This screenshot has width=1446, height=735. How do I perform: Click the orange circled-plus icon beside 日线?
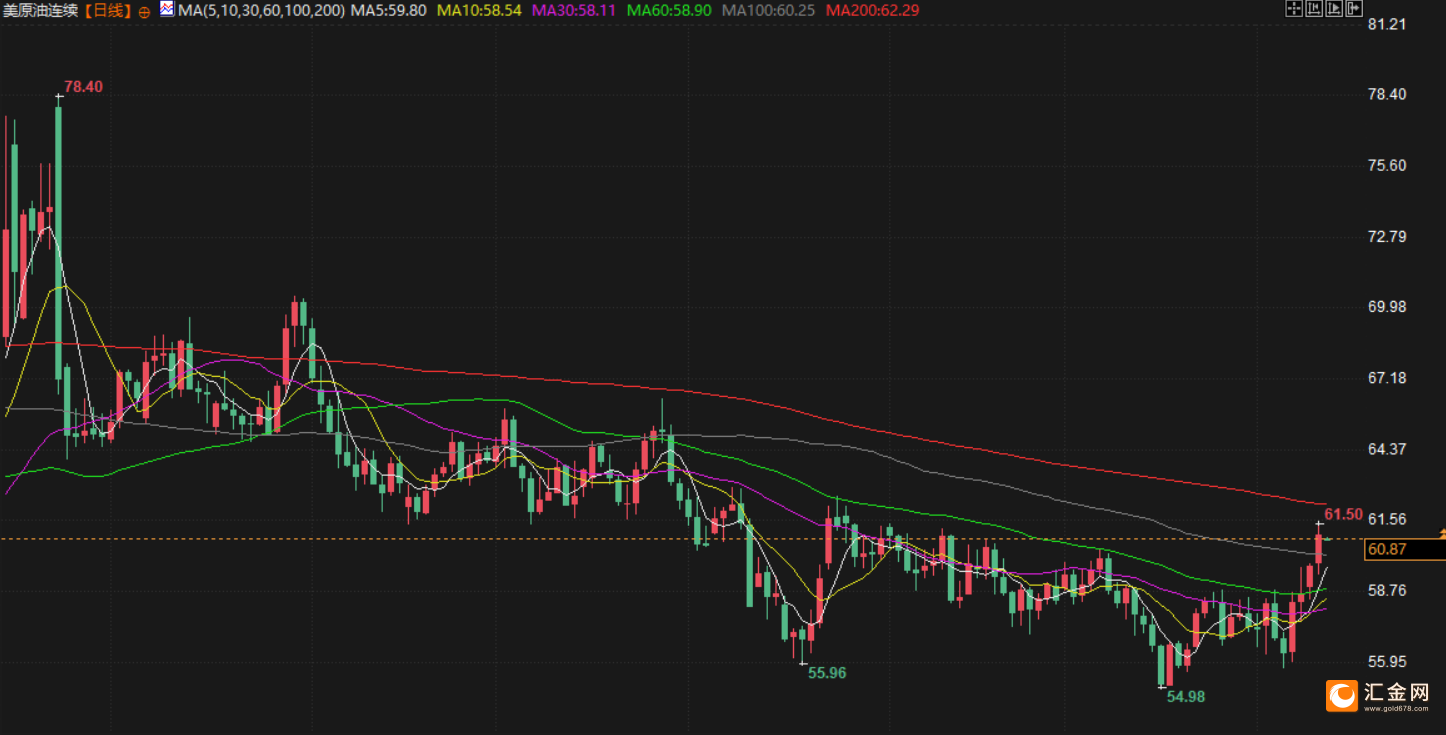point(145,11)
